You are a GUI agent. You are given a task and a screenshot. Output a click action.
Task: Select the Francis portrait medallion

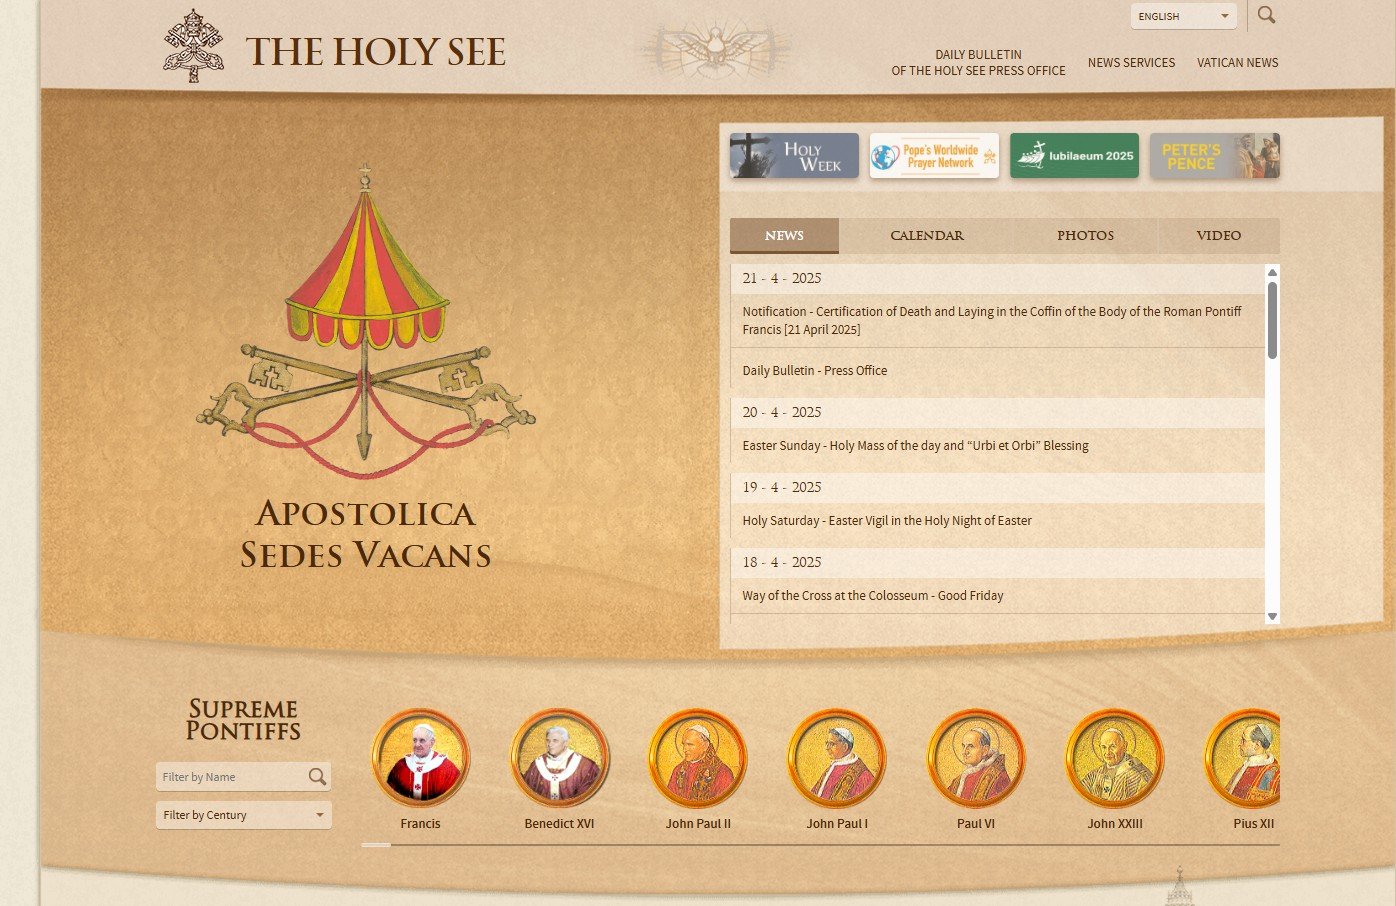tap(420, 758)
